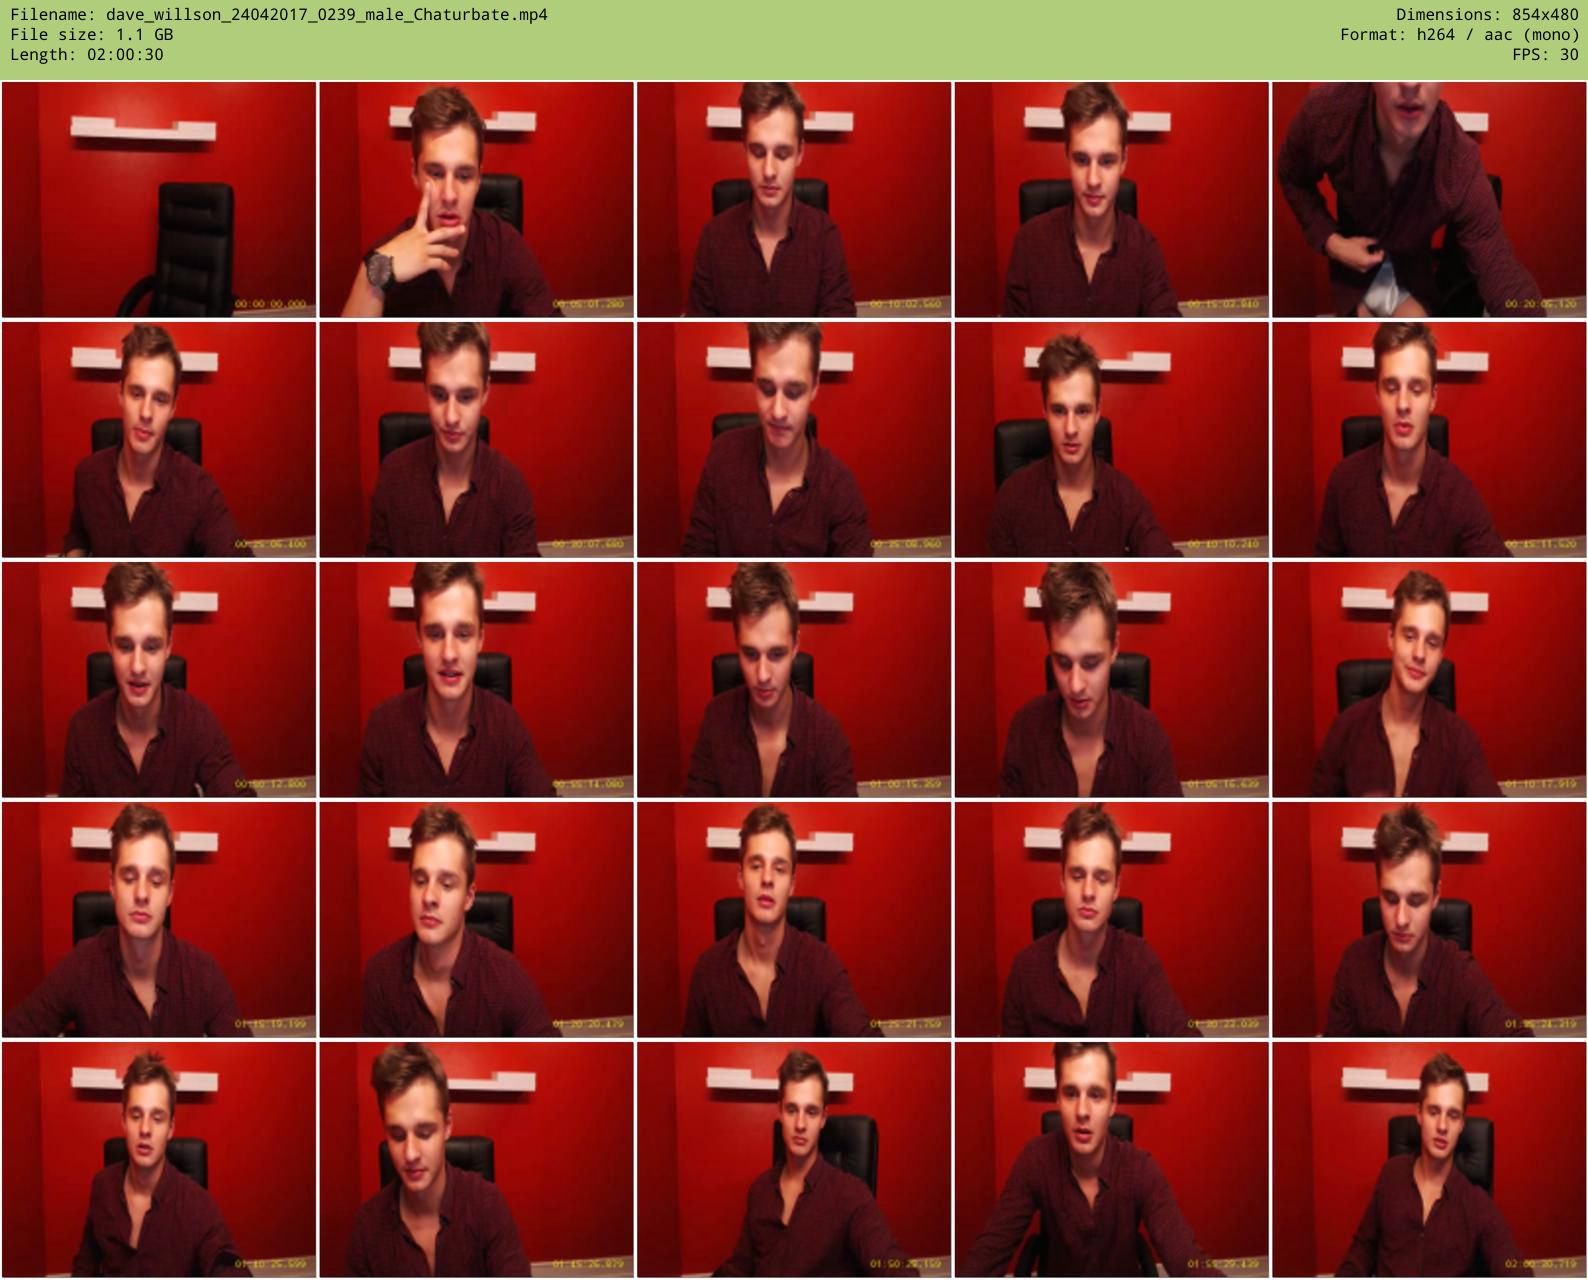The image size is (1588, 1280).
Task: Click the File size 1.1 GB label
Action: [92, 34]
